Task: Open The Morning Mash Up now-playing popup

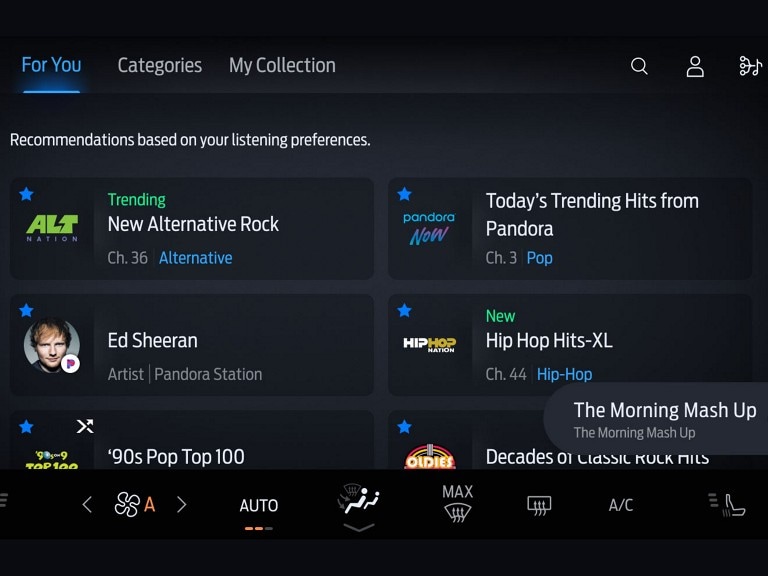Action: (656, 419)
